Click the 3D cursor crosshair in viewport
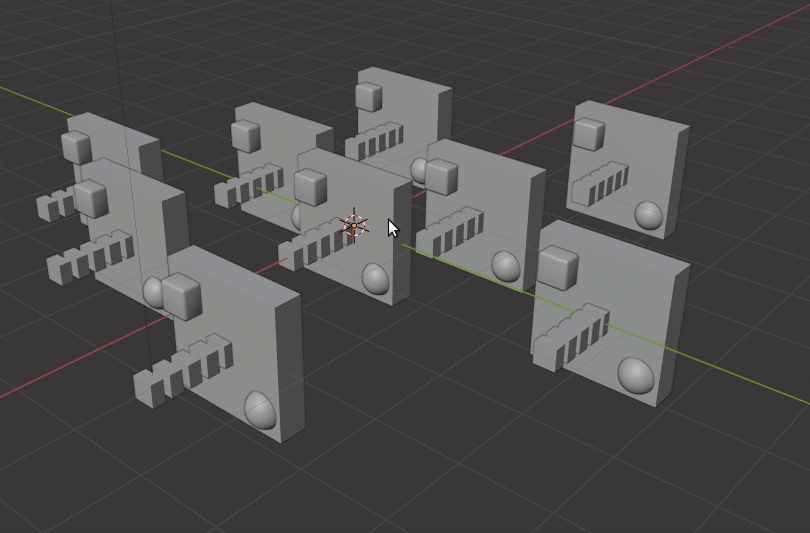Viewport: 810px width, 533px height. (354, 226)
